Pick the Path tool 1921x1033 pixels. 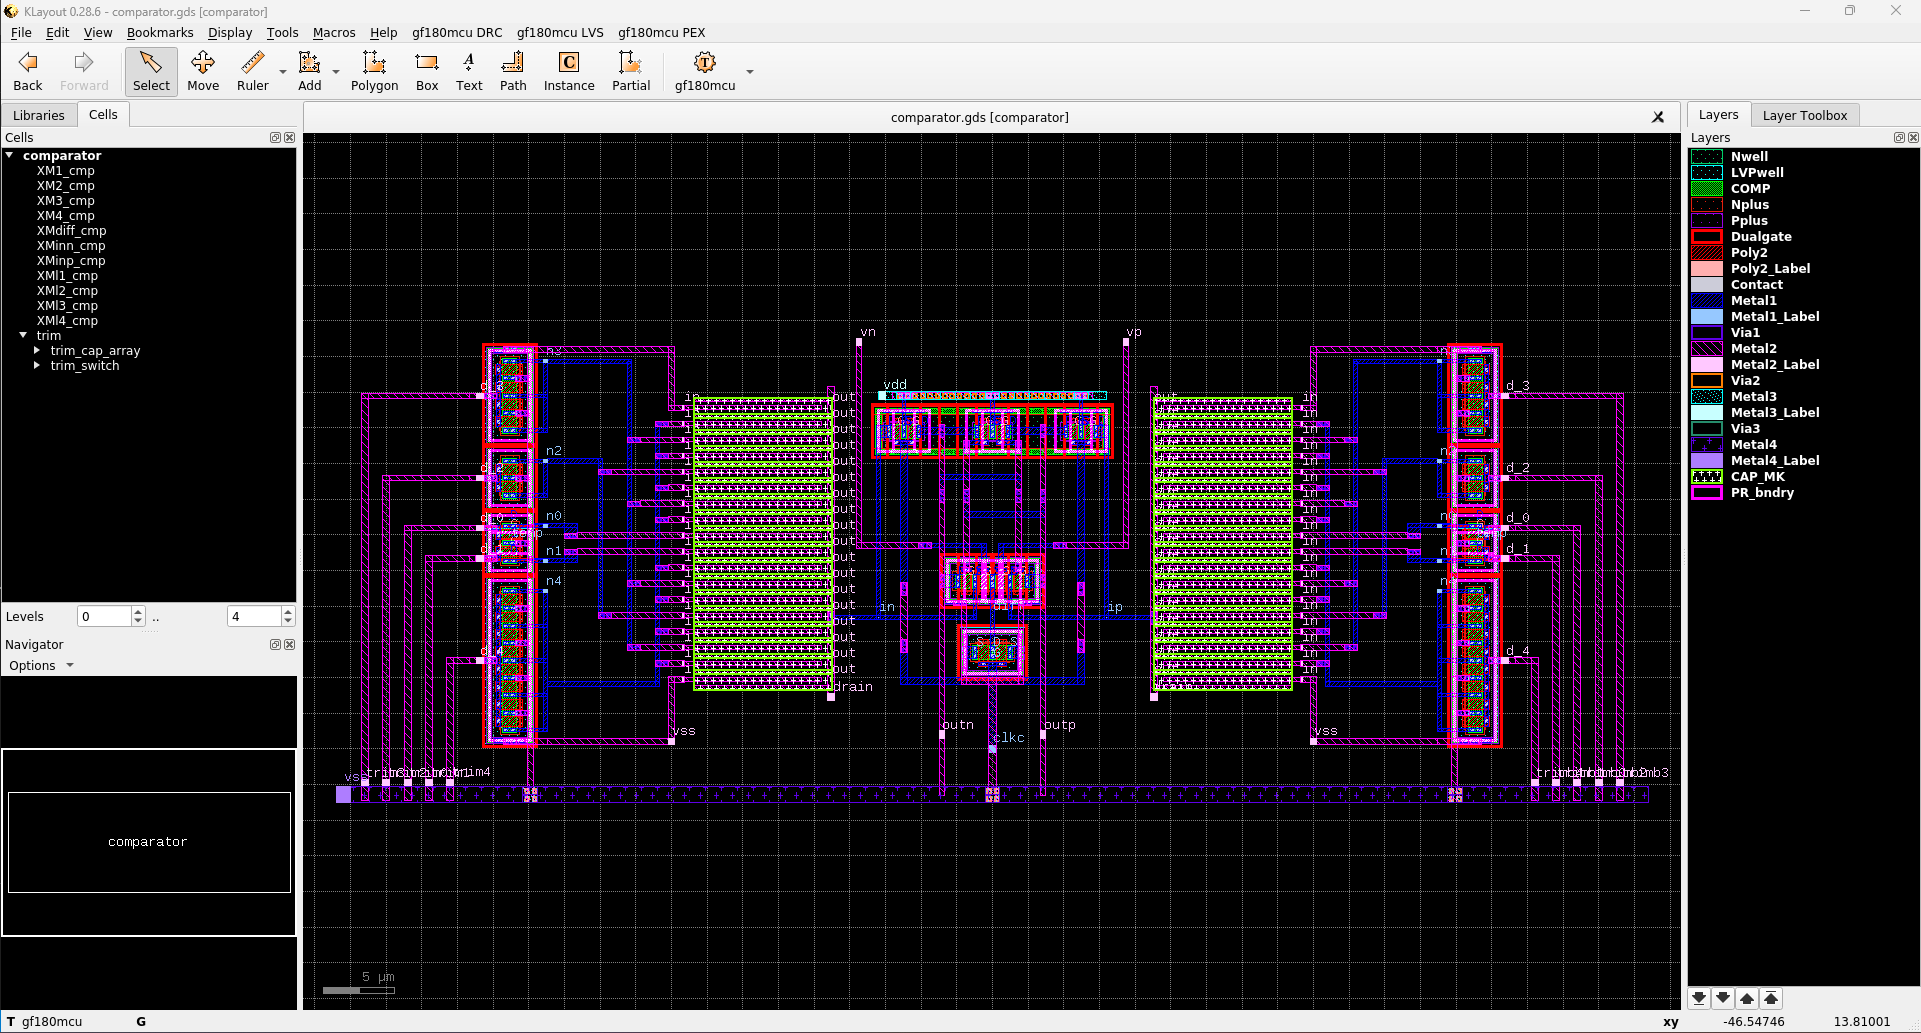click(x=513, y=71)
